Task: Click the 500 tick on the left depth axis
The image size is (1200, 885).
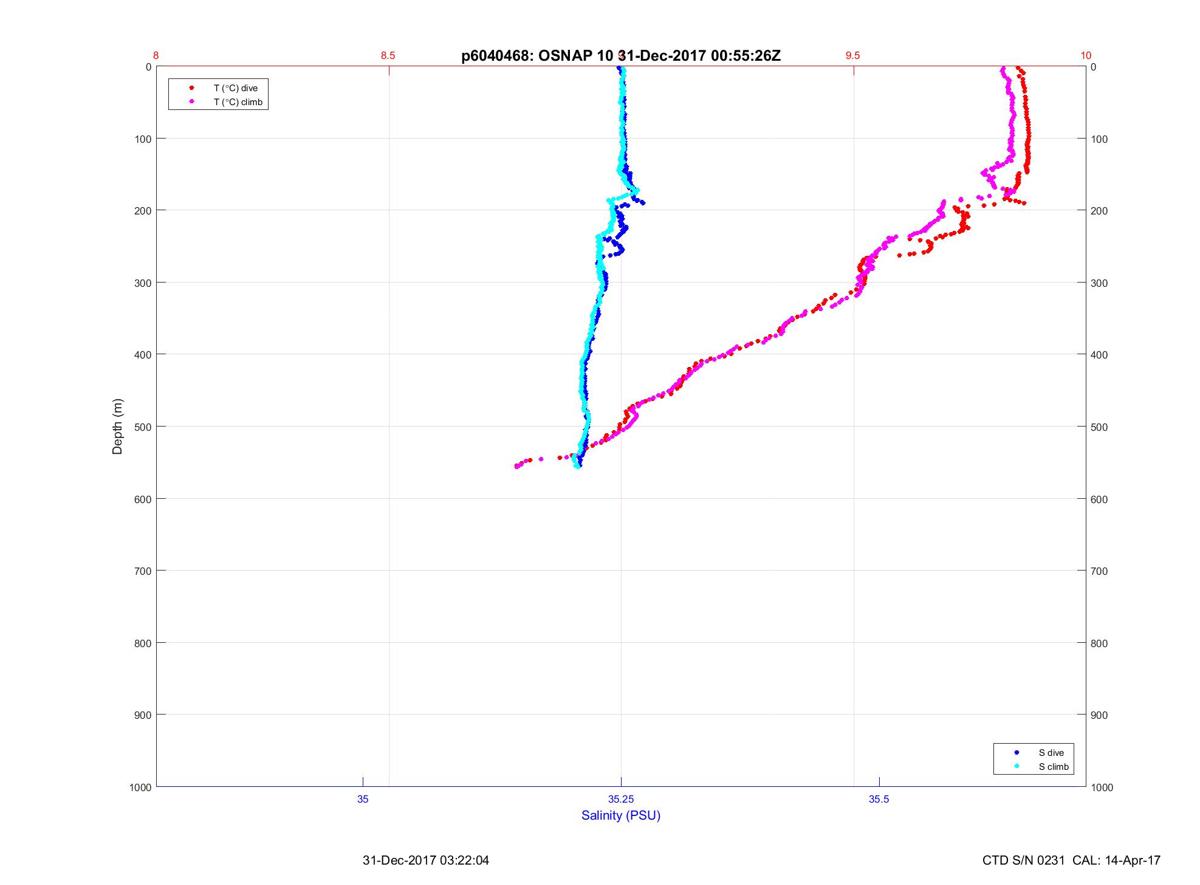Action: [142, 427]
